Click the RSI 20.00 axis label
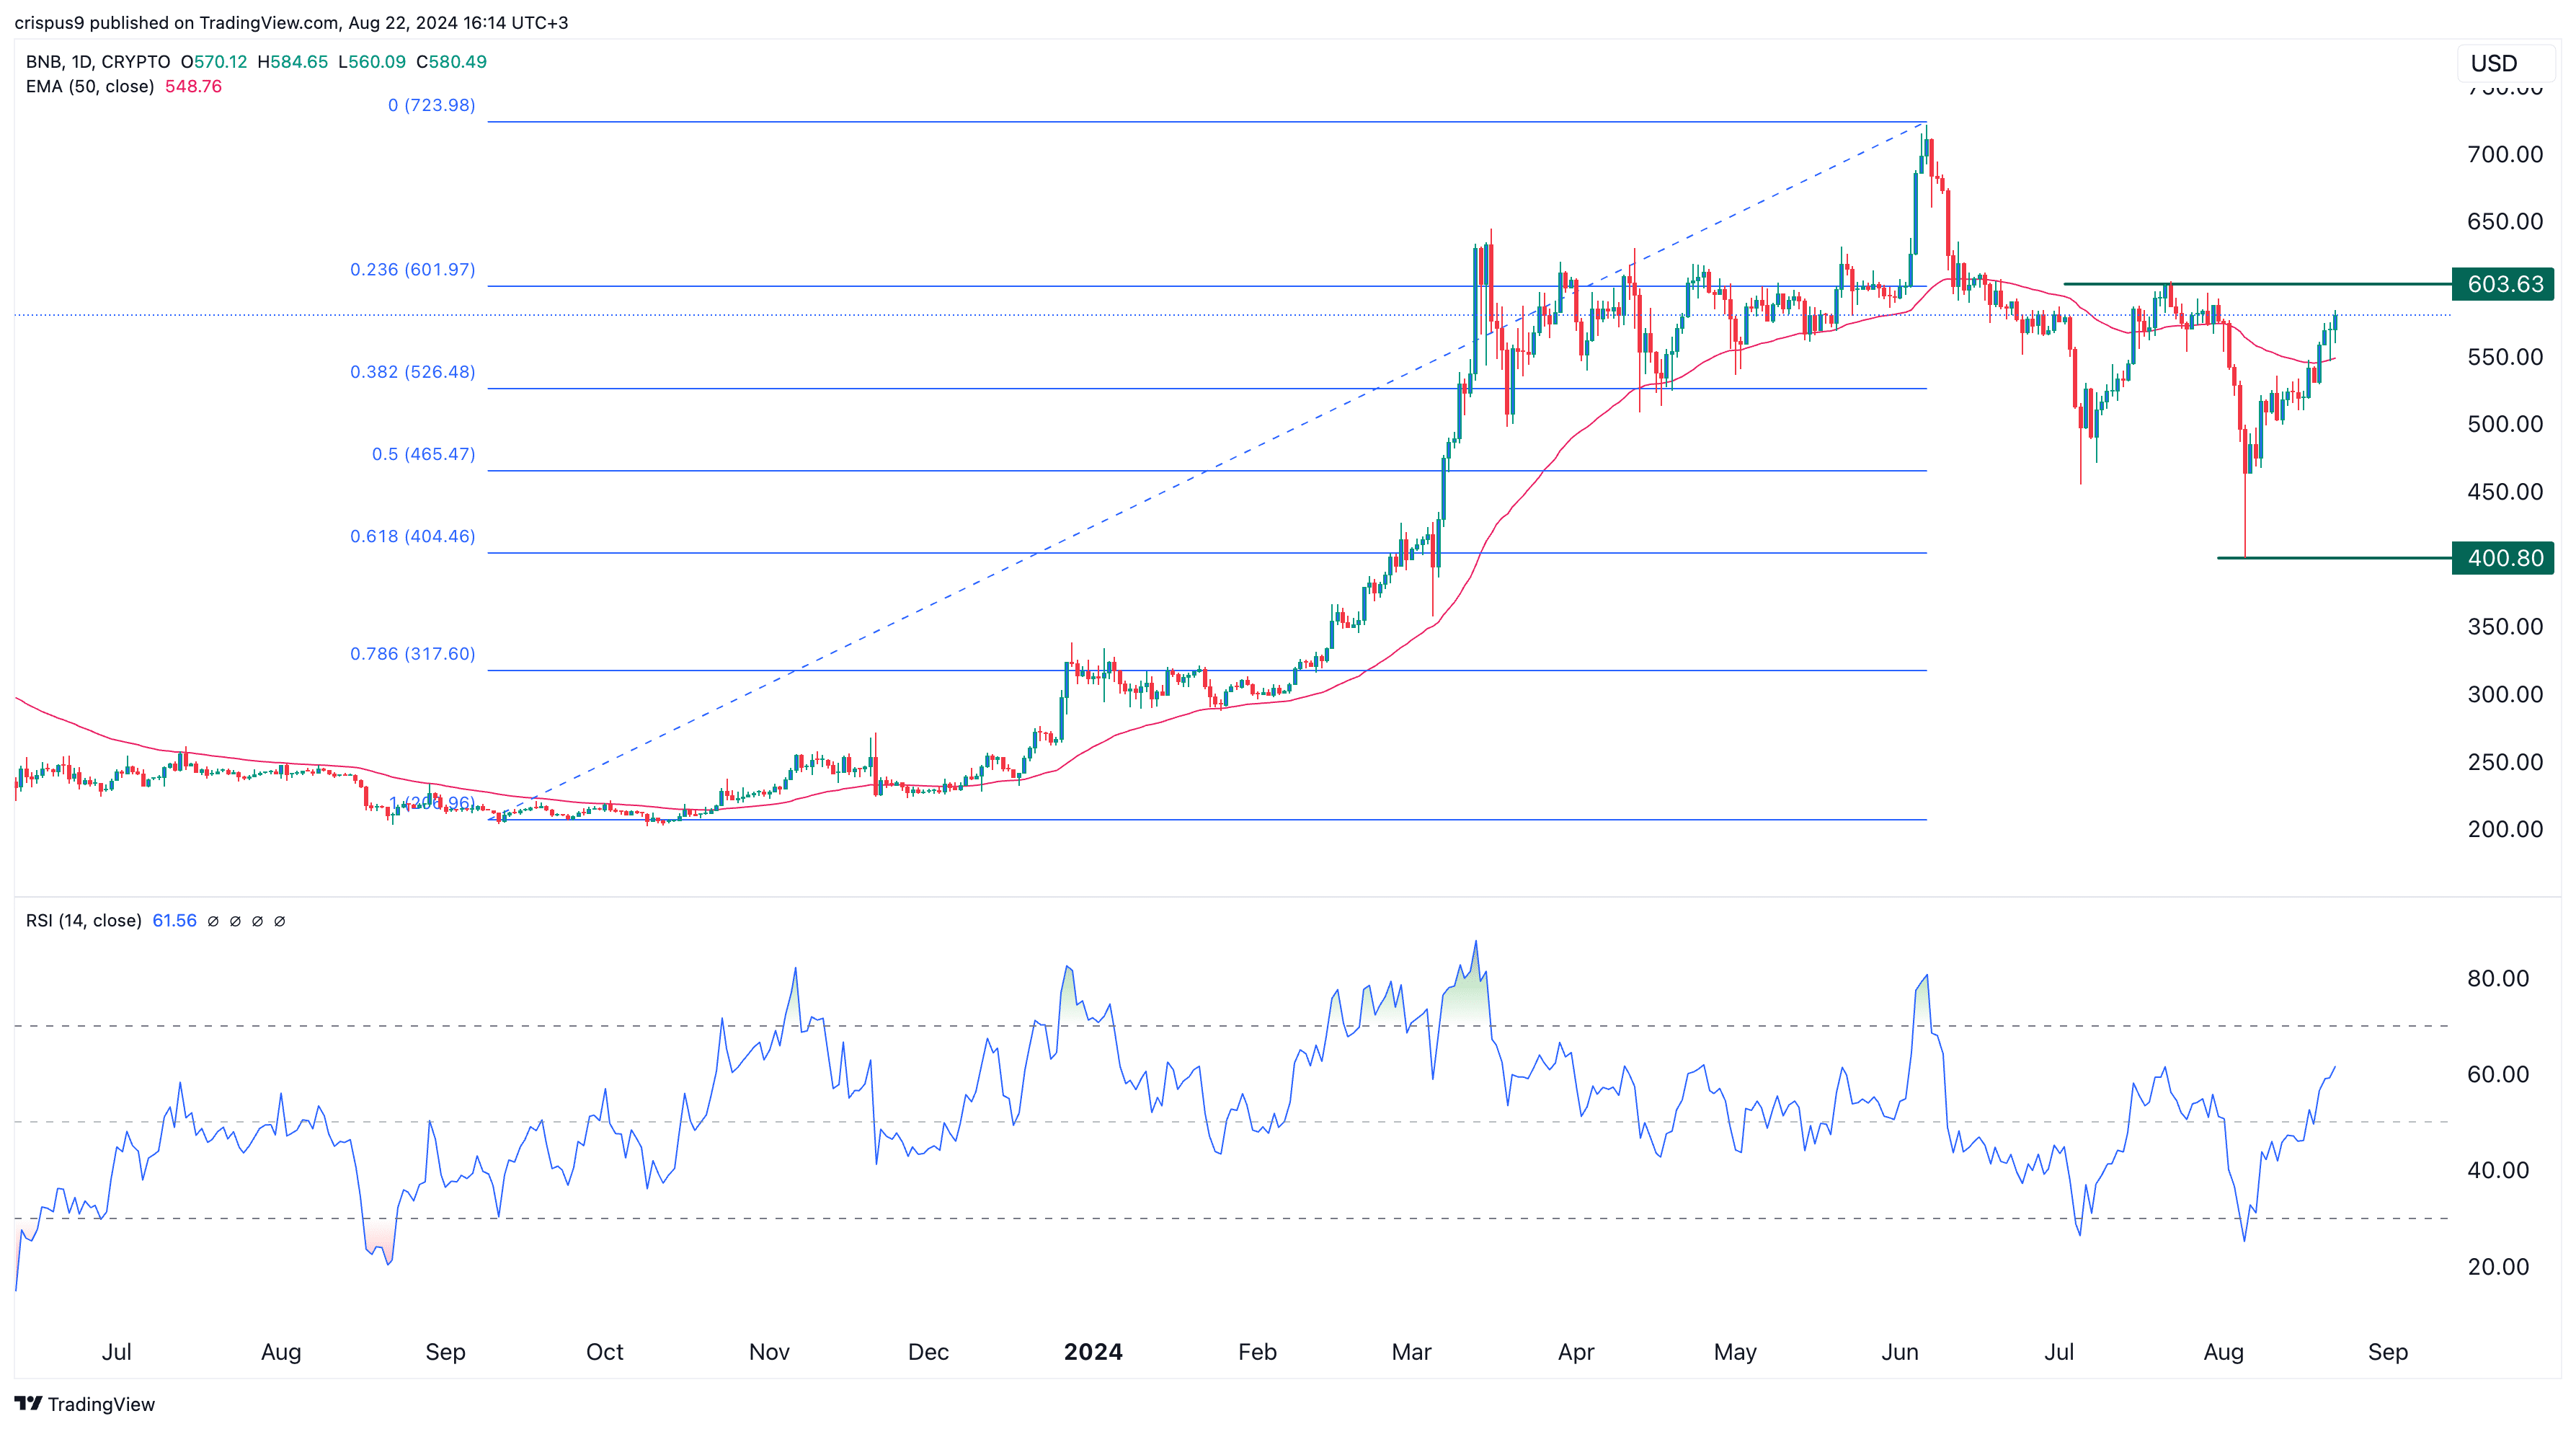 coord(2498,1267)
